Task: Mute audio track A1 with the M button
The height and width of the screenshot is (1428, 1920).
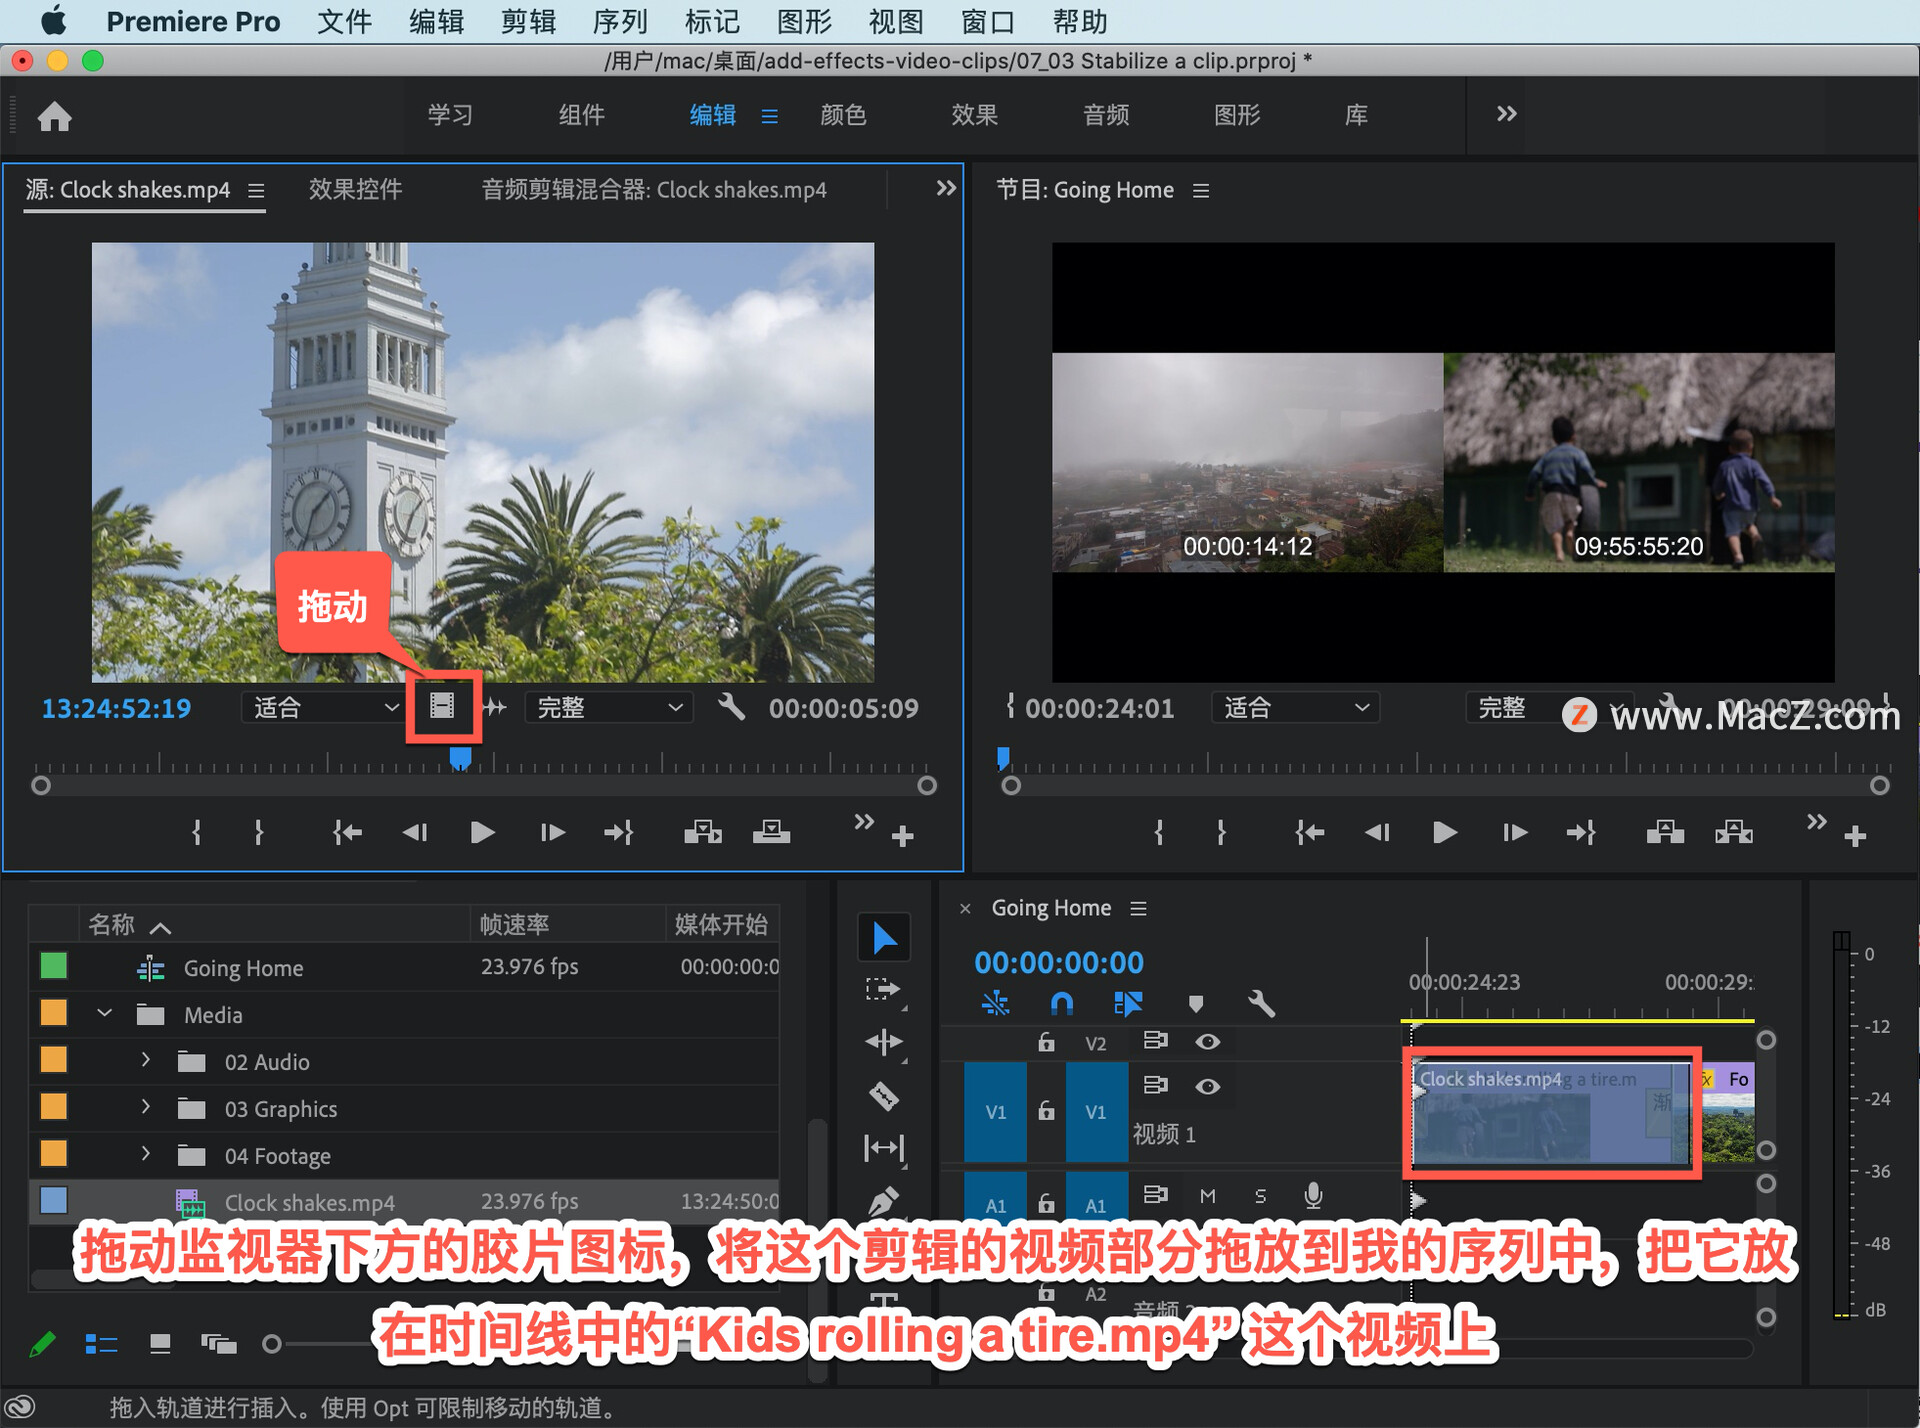Action: click(1207, 1196)
